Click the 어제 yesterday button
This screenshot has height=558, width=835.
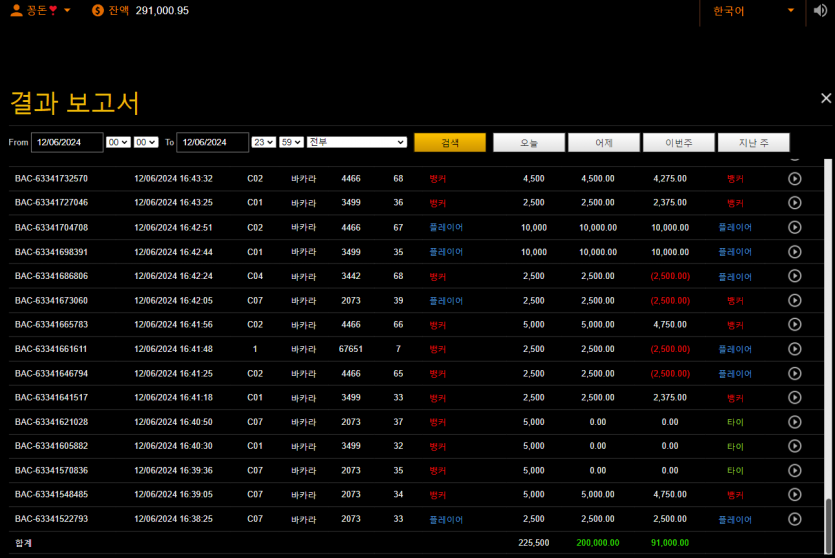pos(604,143)
